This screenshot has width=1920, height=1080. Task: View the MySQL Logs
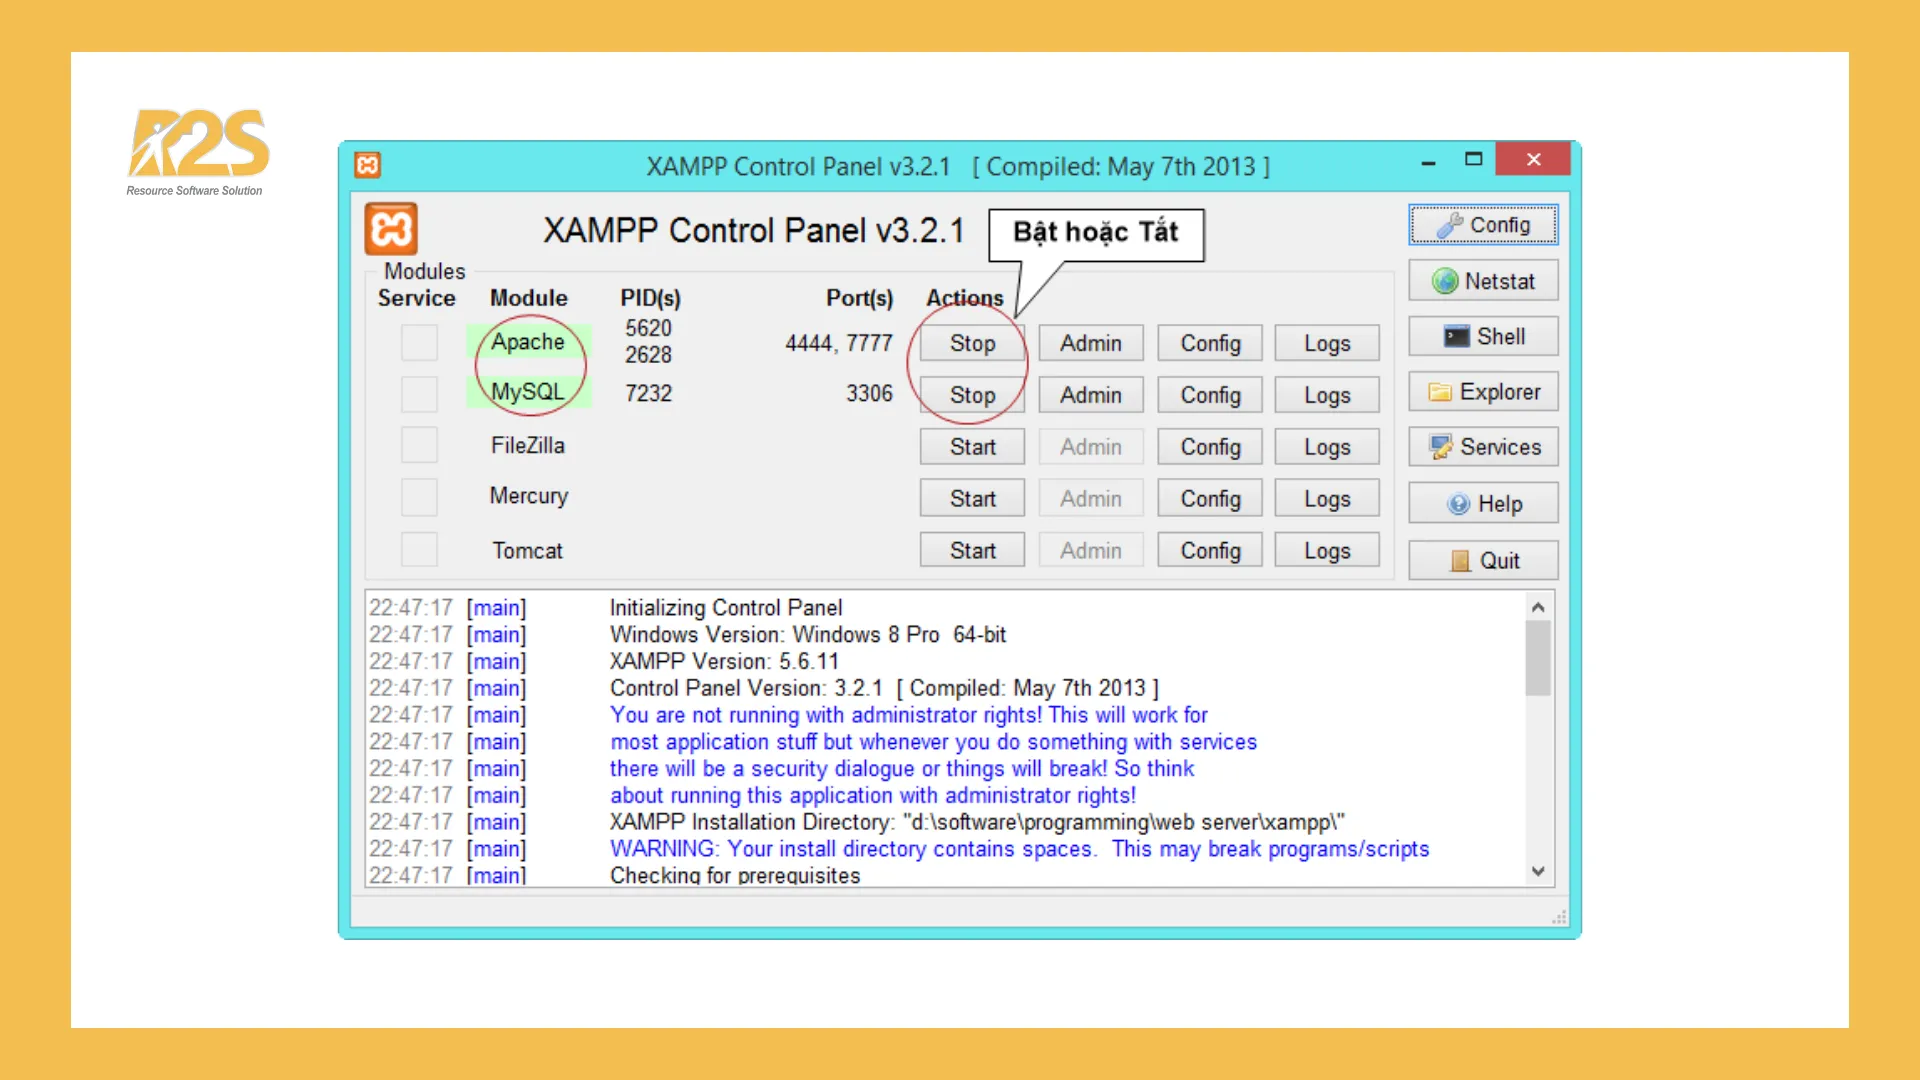(1326, 394)
